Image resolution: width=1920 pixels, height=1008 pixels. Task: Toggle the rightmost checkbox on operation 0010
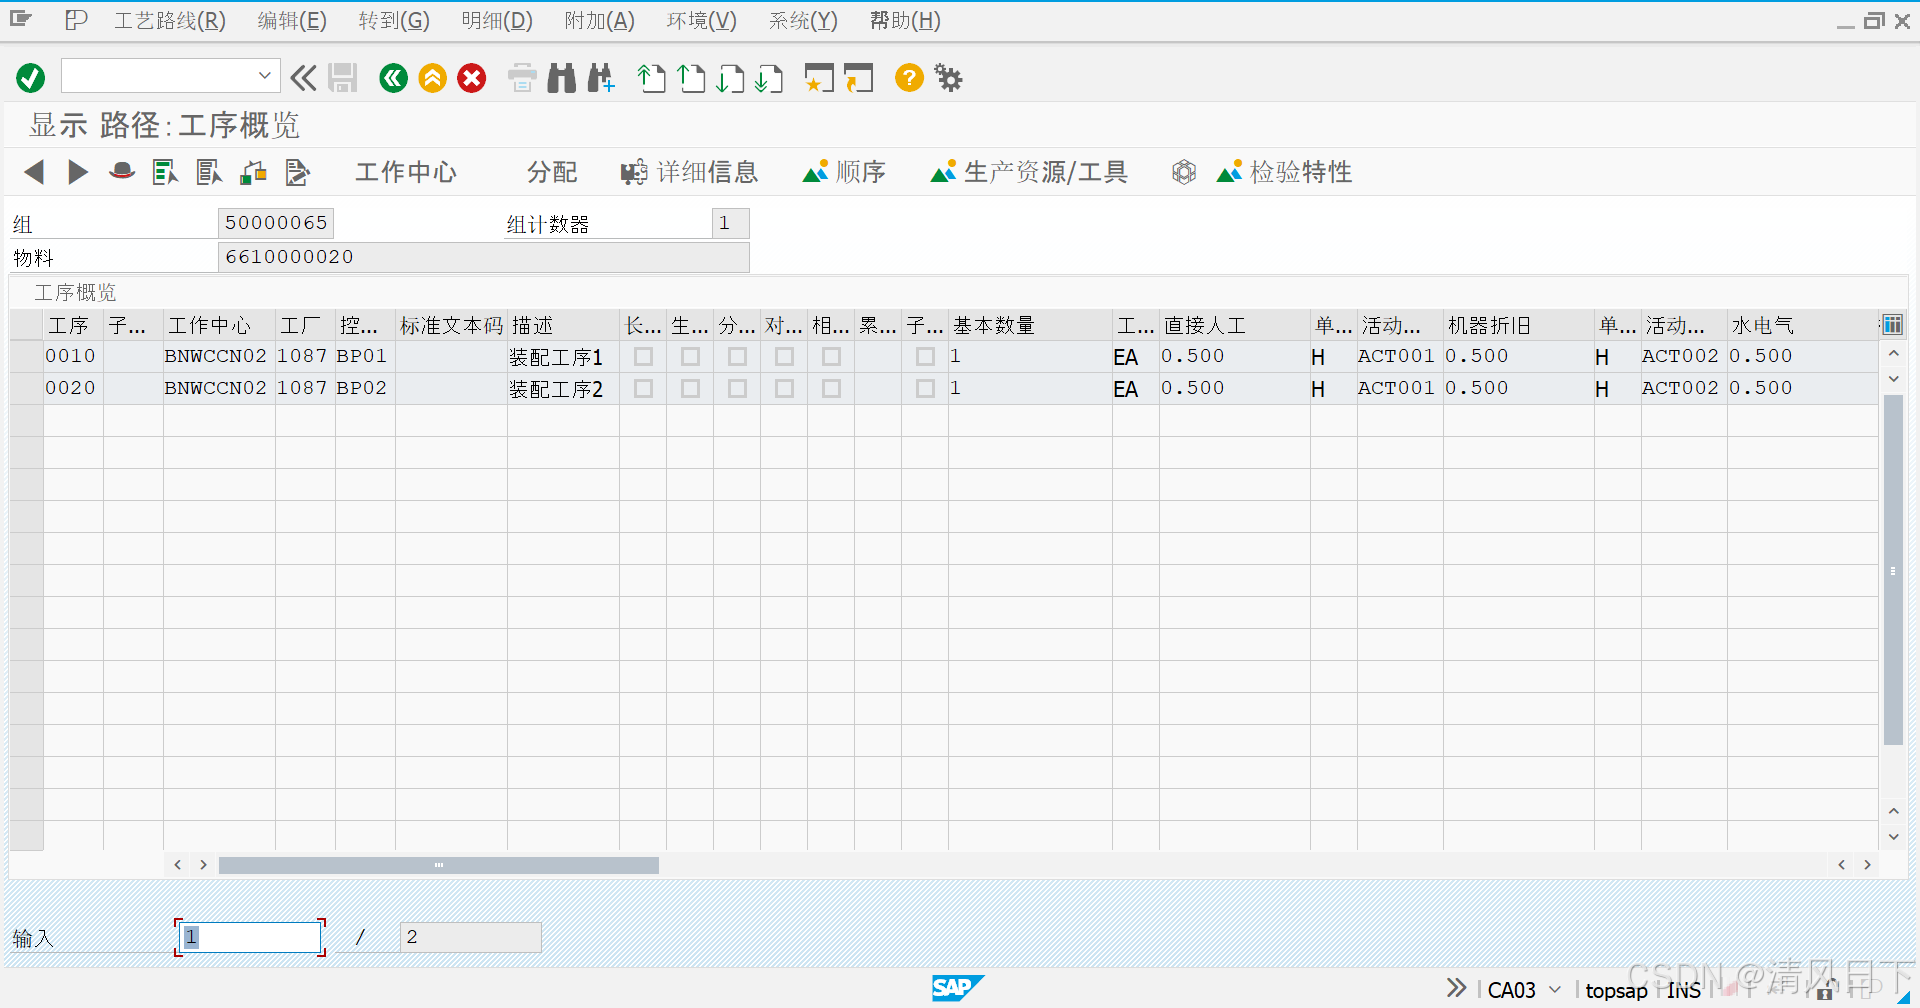click(x=925, y=356)
